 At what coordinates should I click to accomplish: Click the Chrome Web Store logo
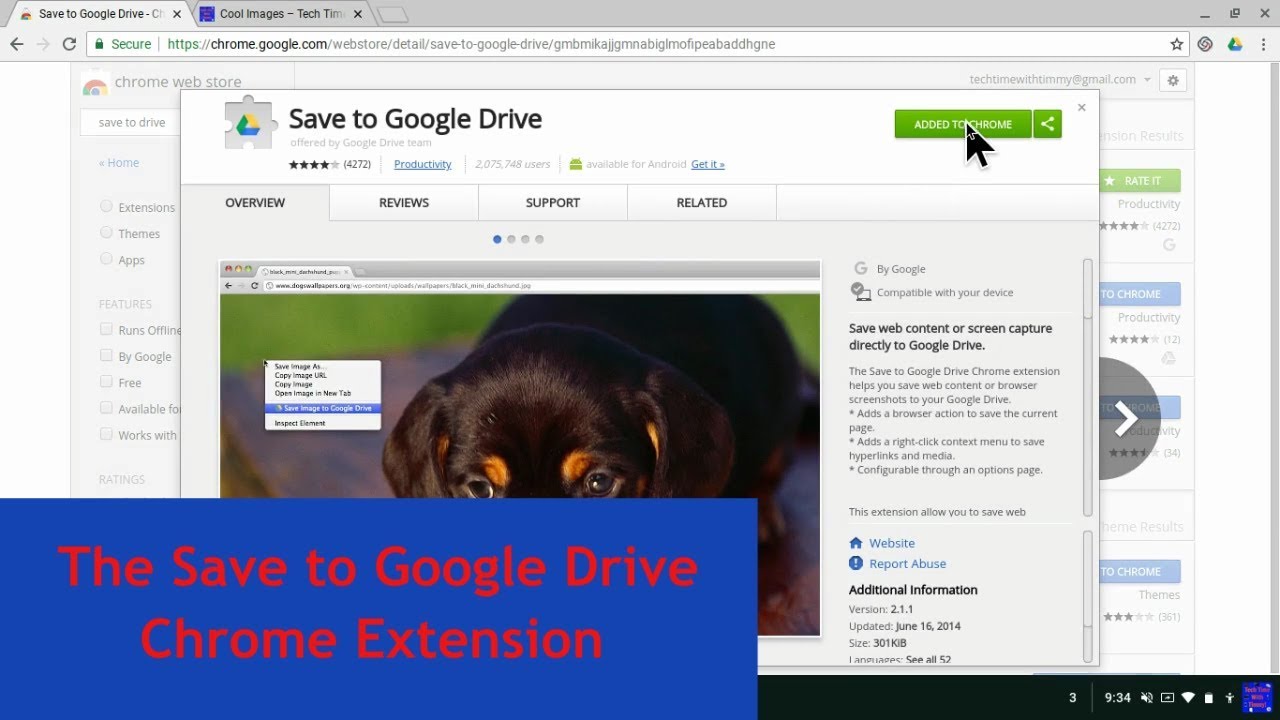[95, 84]
